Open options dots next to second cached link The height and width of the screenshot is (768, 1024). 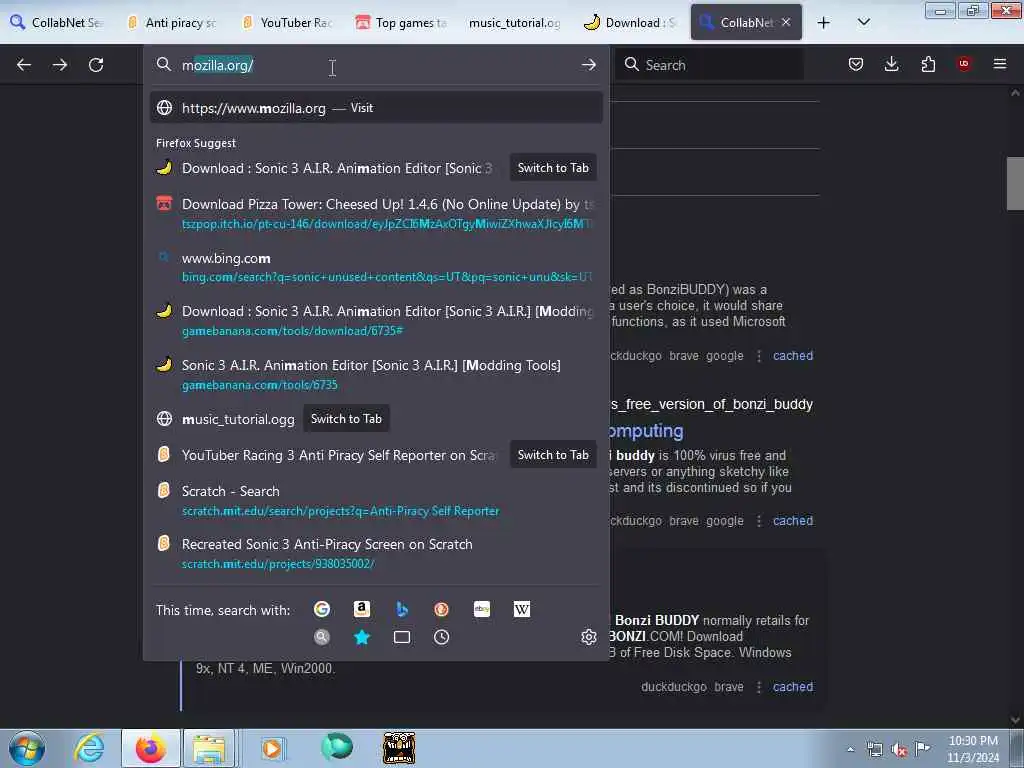[759, 521]
